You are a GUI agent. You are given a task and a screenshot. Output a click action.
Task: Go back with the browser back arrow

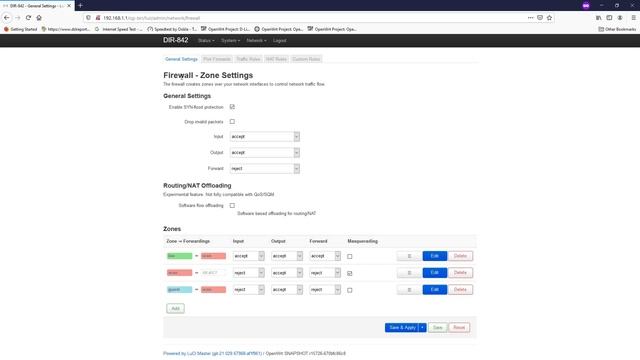click(x=7, y=18)
